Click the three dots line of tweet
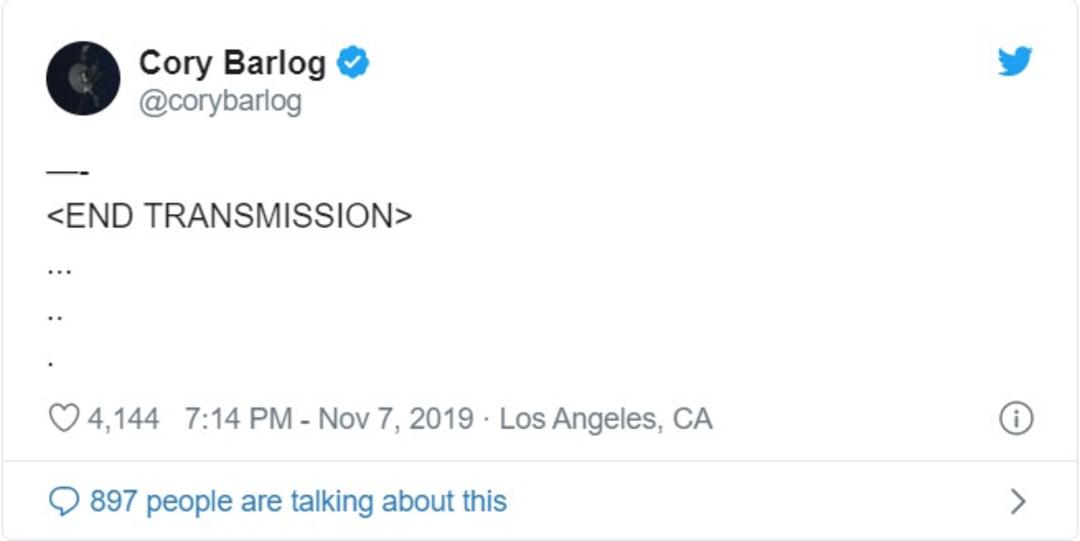 [59, 271]
